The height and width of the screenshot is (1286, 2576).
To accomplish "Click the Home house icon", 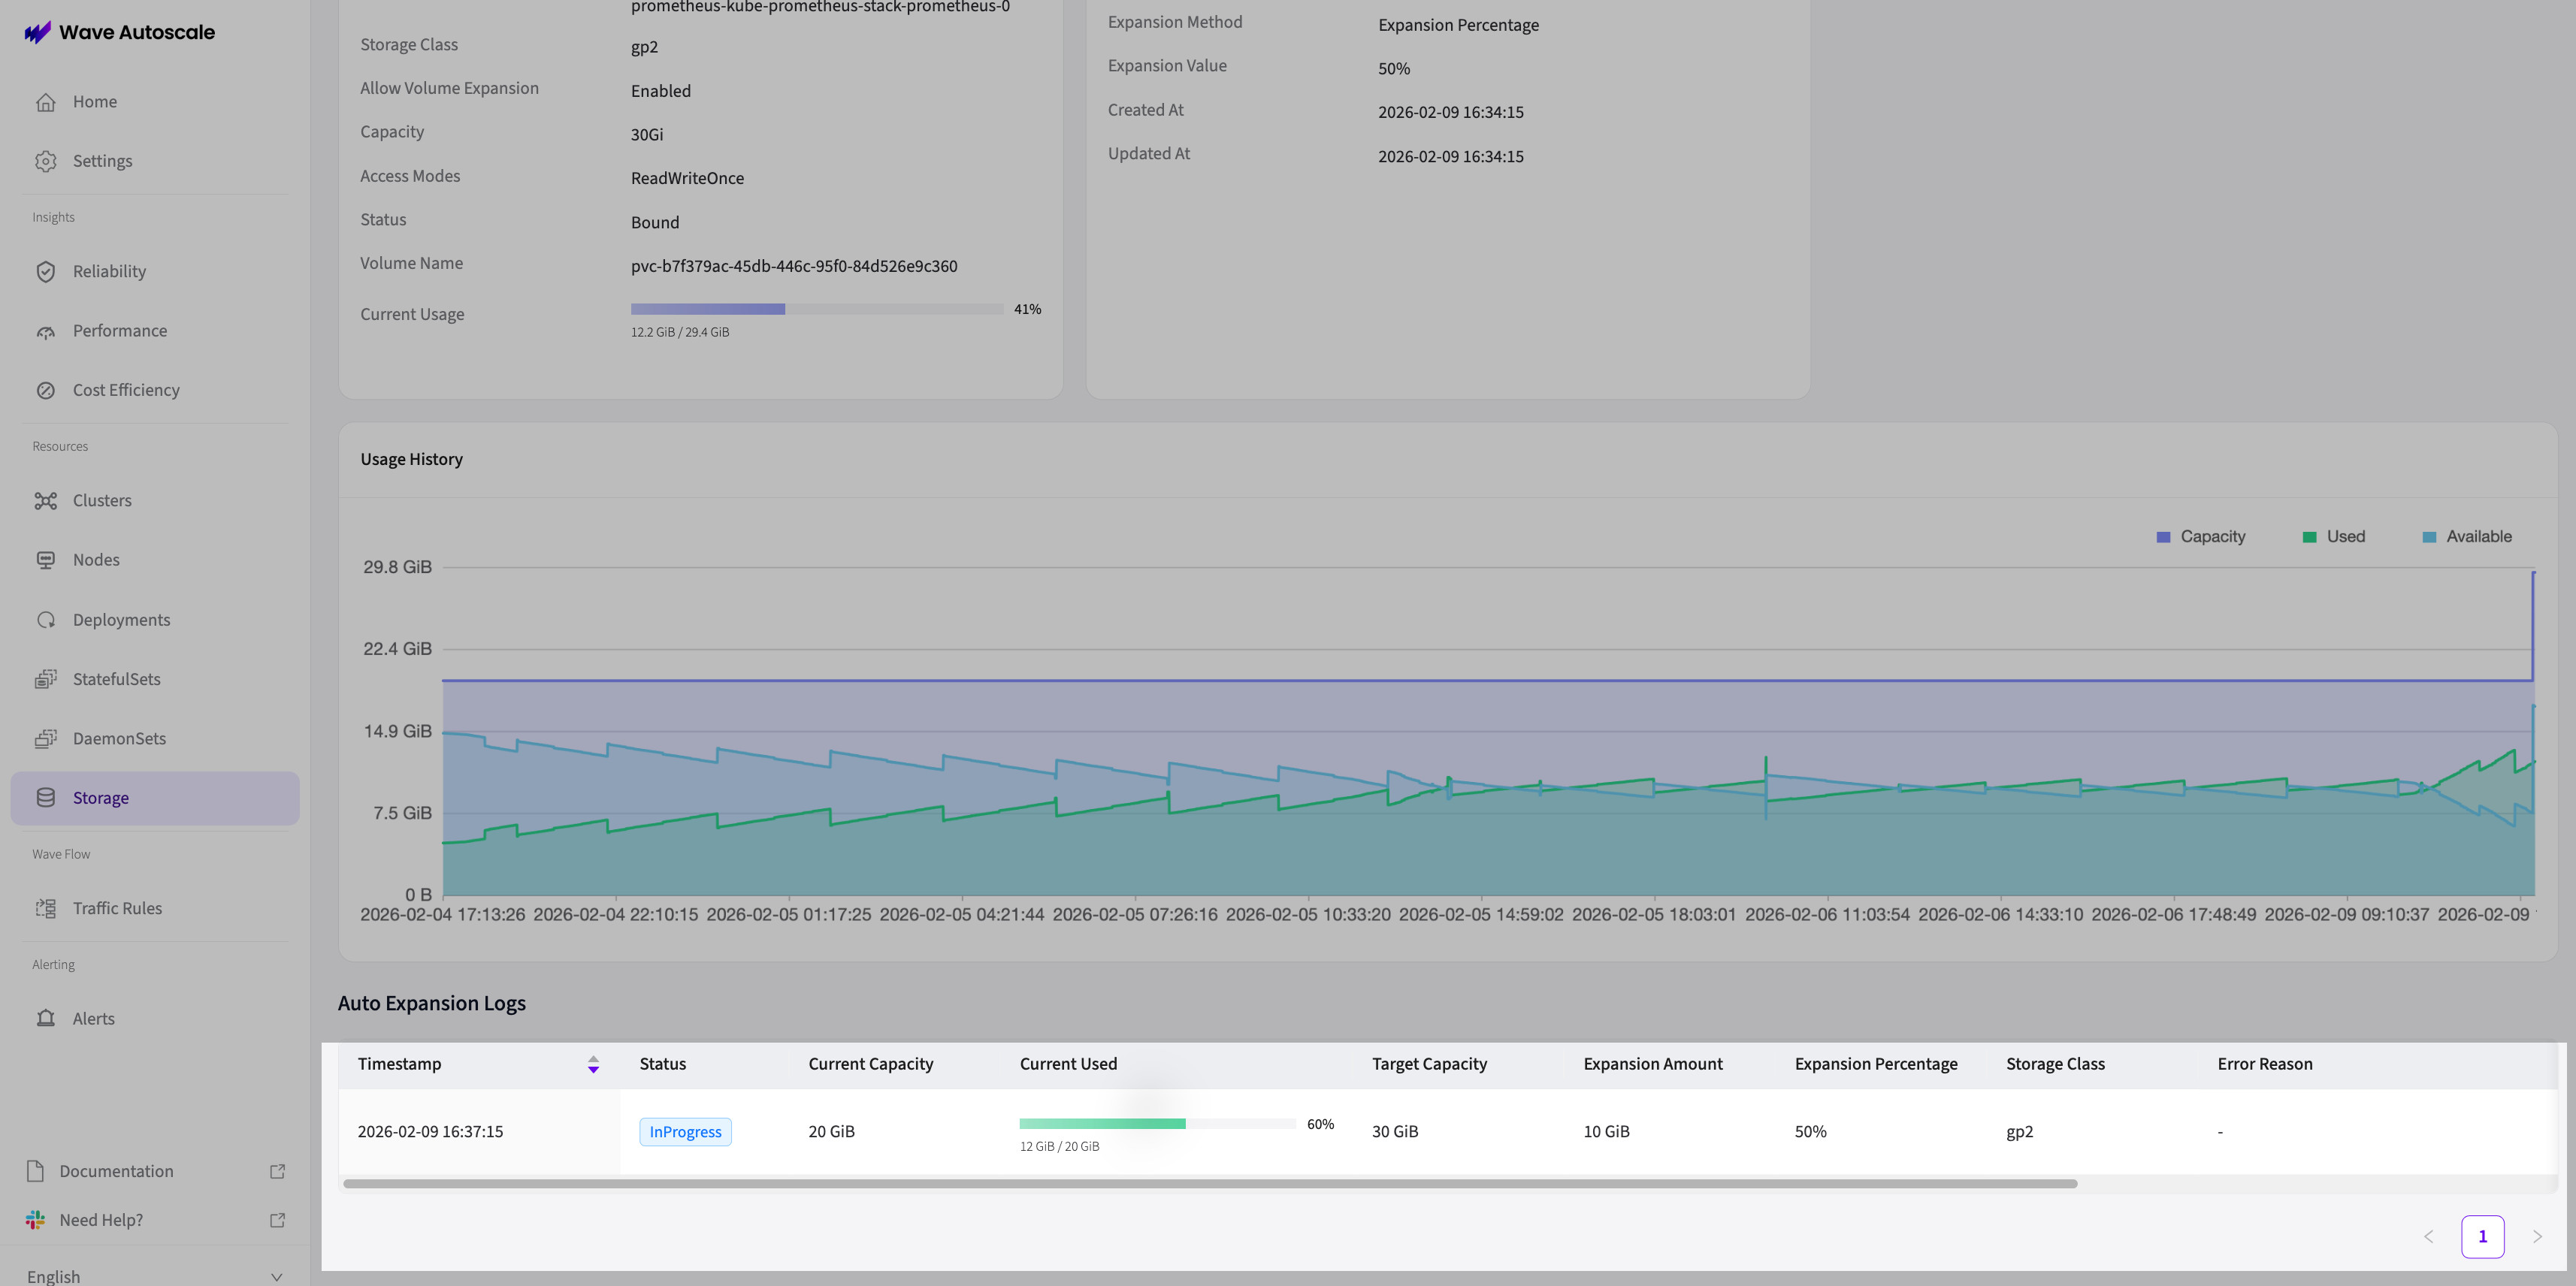I will [x=46, y=102].
